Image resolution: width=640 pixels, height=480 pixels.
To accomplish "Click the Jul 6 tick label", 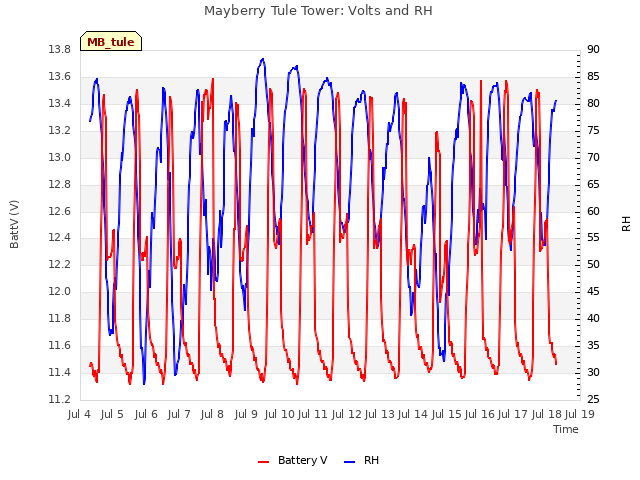I will click(146, 414).
